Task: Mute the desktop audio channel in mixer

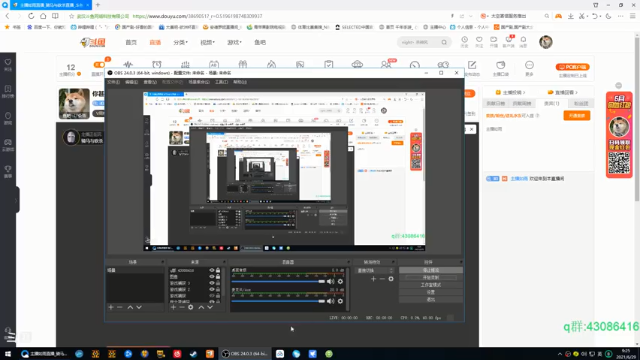Action: click(x=331, y=281)
